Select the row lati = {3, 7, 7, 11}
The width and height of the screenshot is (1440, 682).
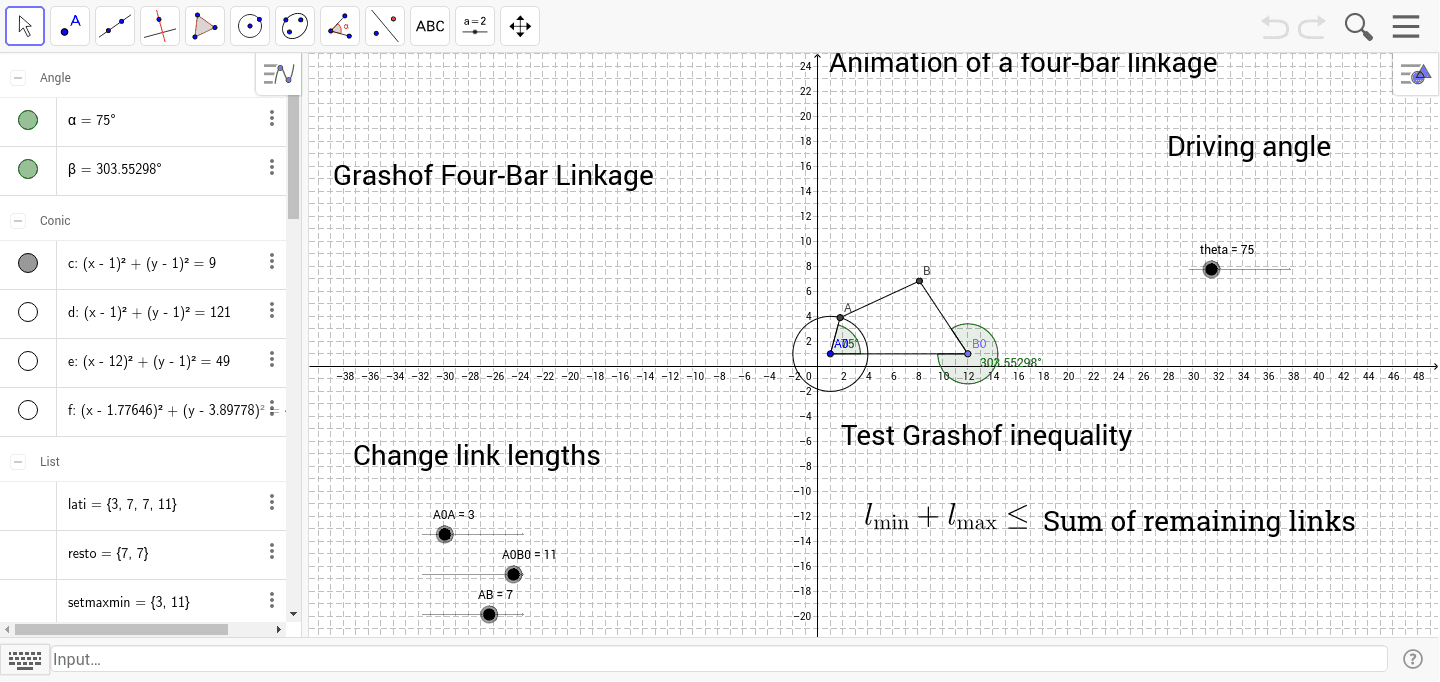point(143,504)
